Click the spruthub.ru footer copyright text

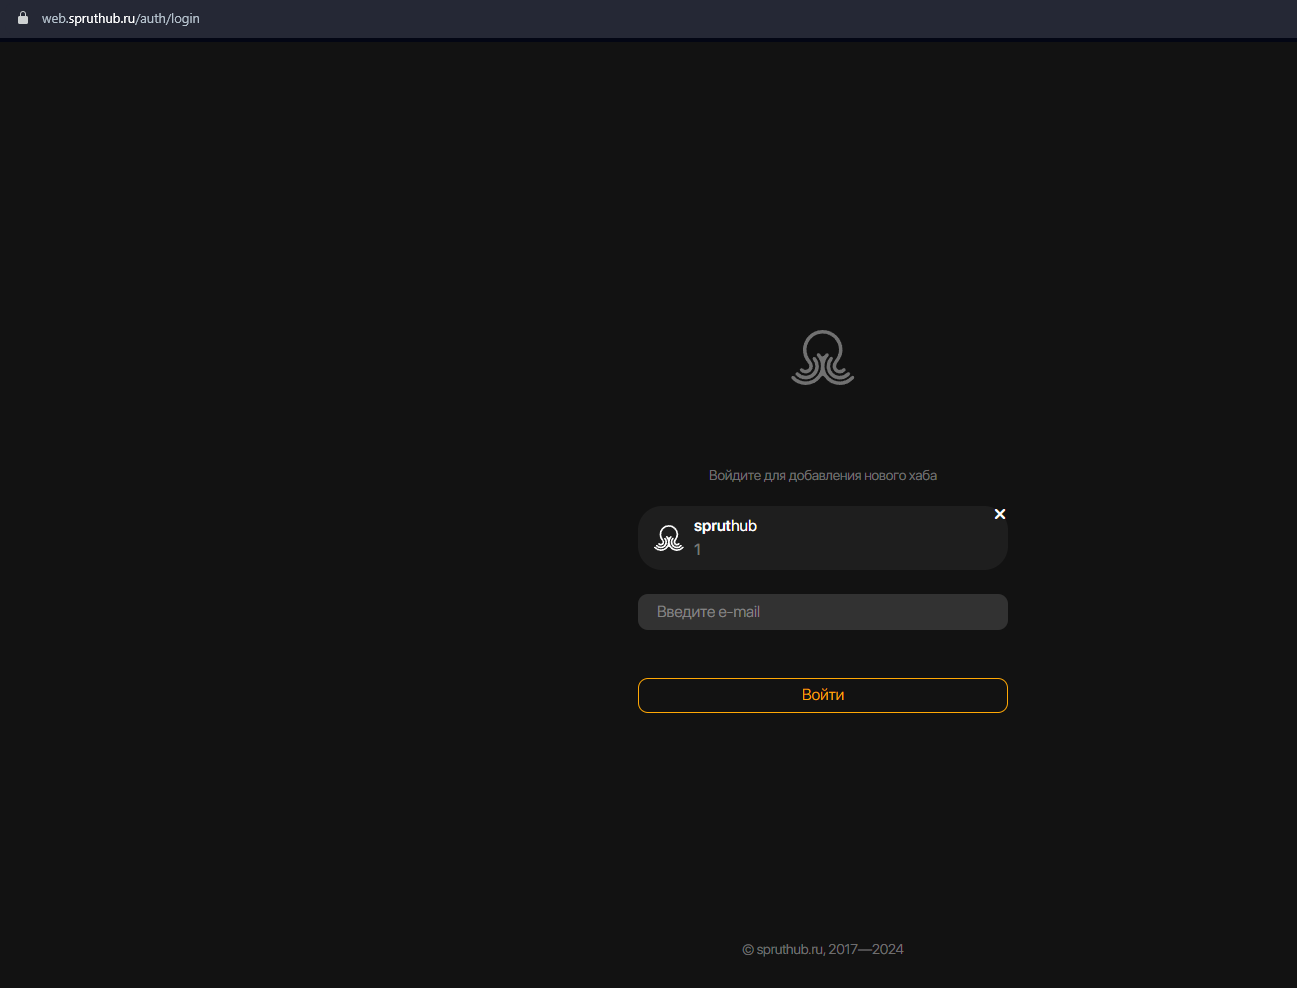pos(789,949)
